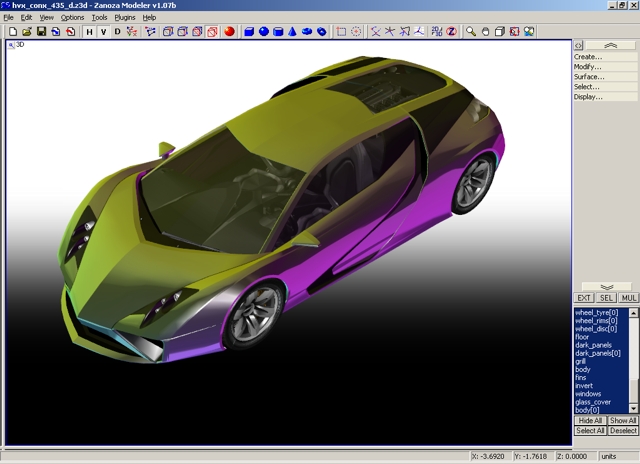Toggle the V axis button
Viewport: 640px width, 464px height.
(x=103, y=32)
